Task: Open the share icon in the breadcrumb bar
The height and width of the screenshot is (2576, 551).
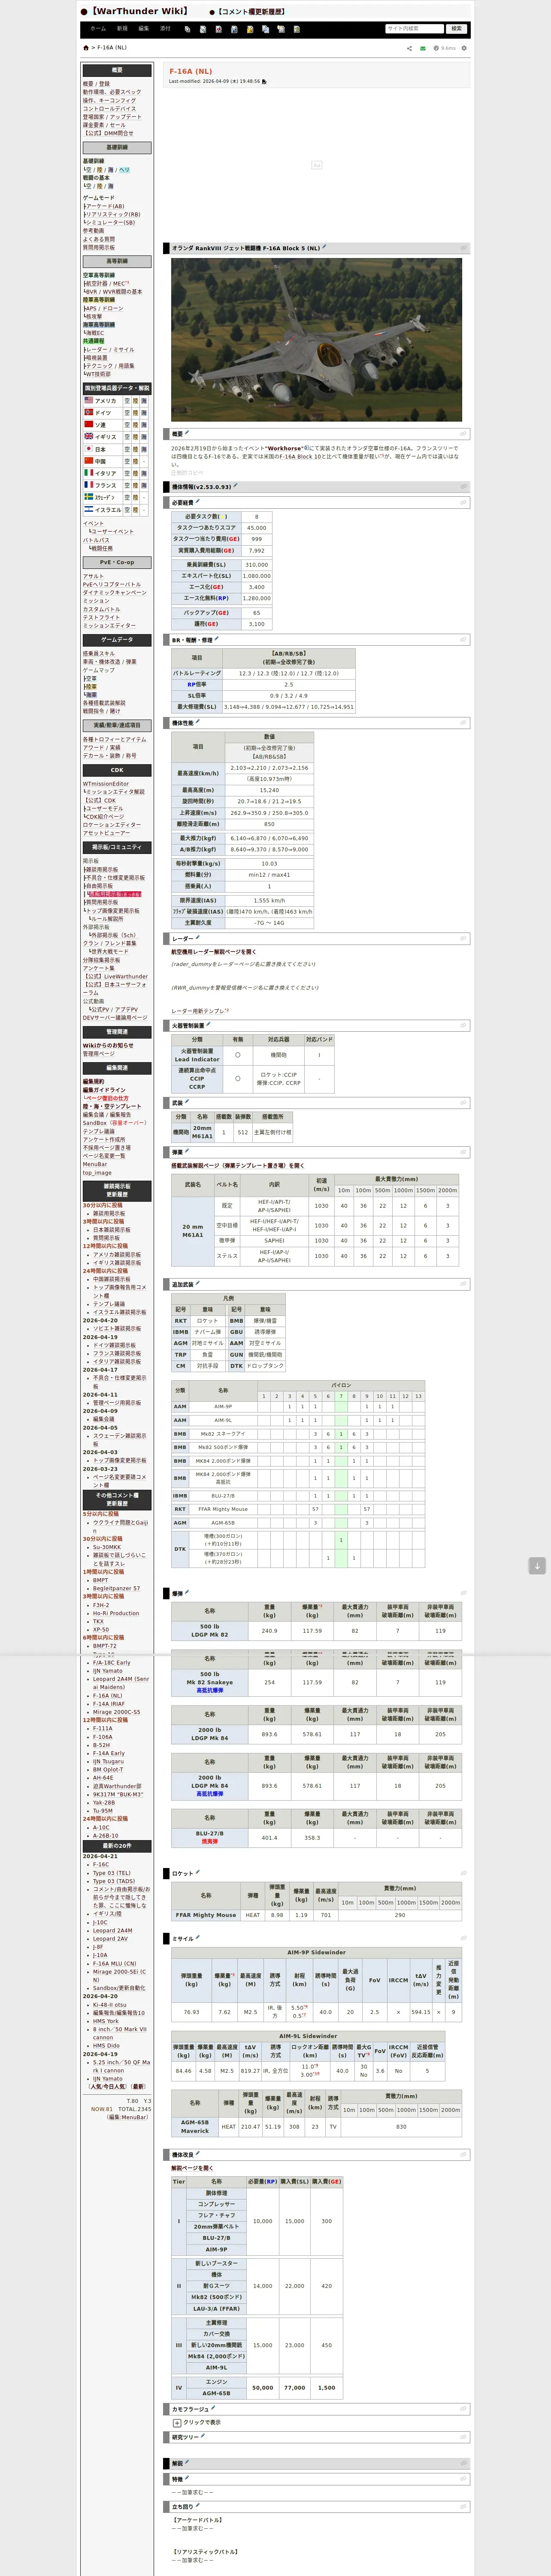Action: (409, 48)
